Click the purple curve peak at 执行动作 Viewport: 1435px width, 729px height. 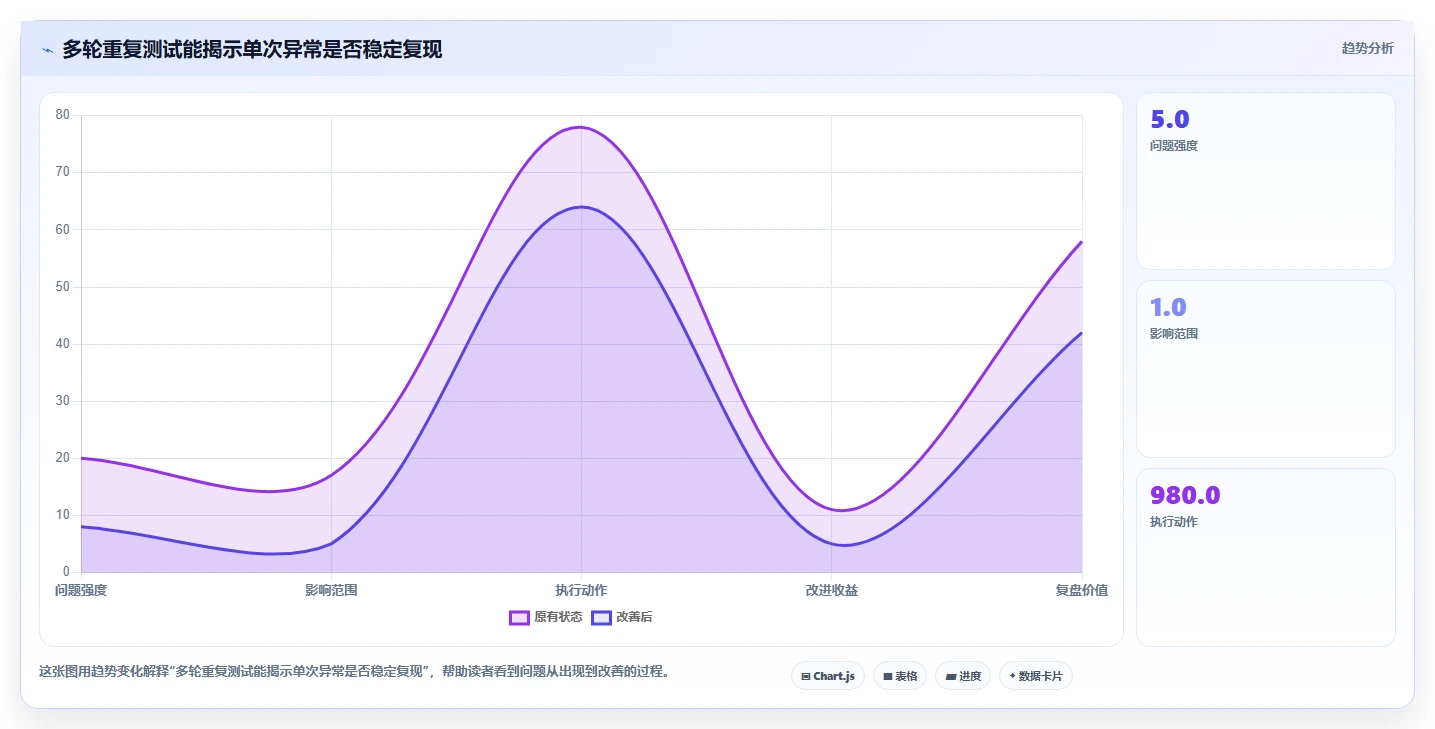coord(580,127)
